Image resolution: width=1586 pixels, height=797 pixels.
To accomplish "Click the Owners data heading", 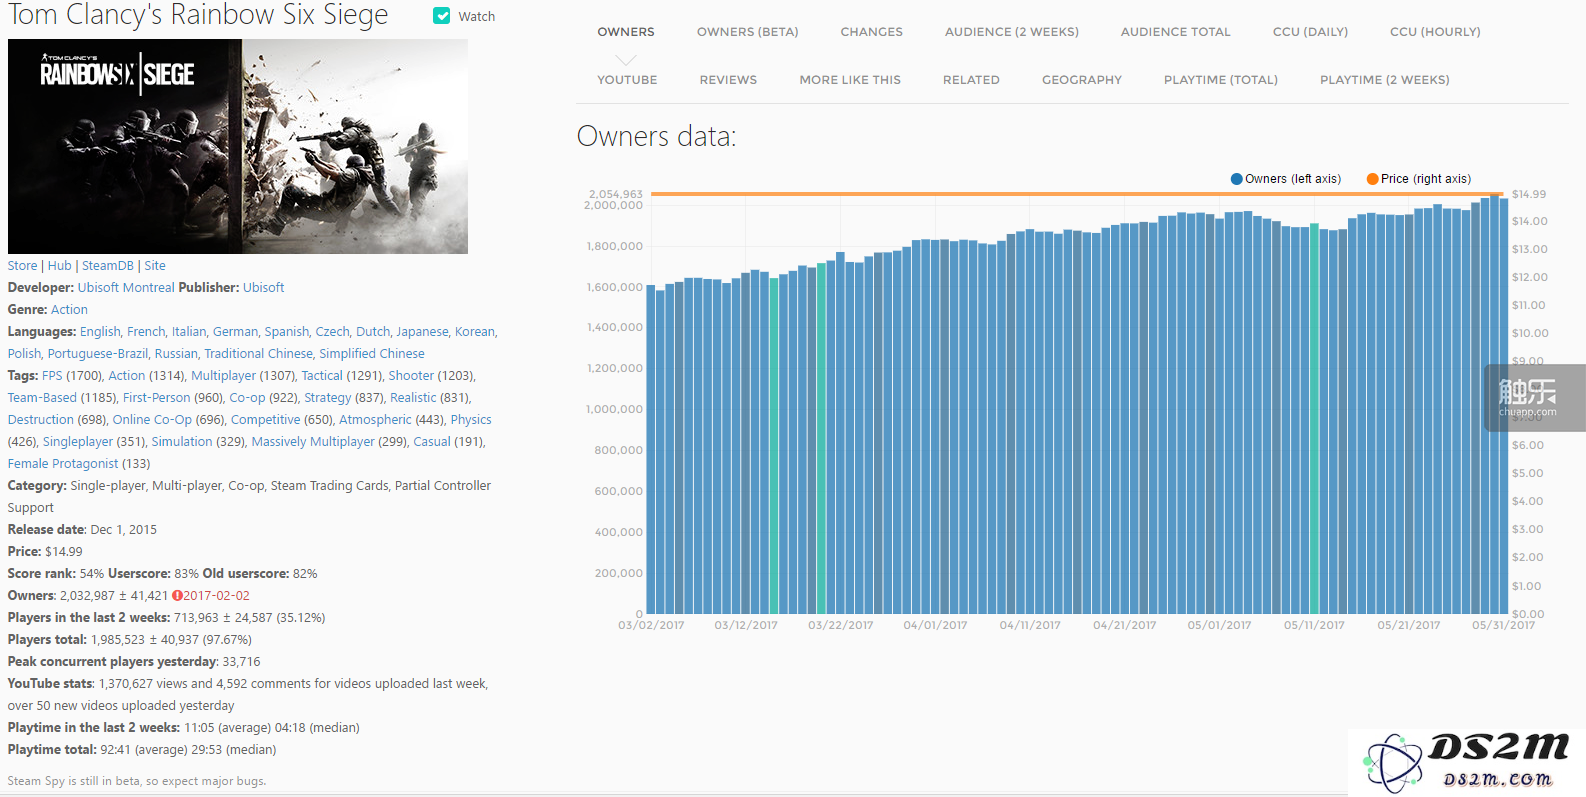I will coord(657,136).
